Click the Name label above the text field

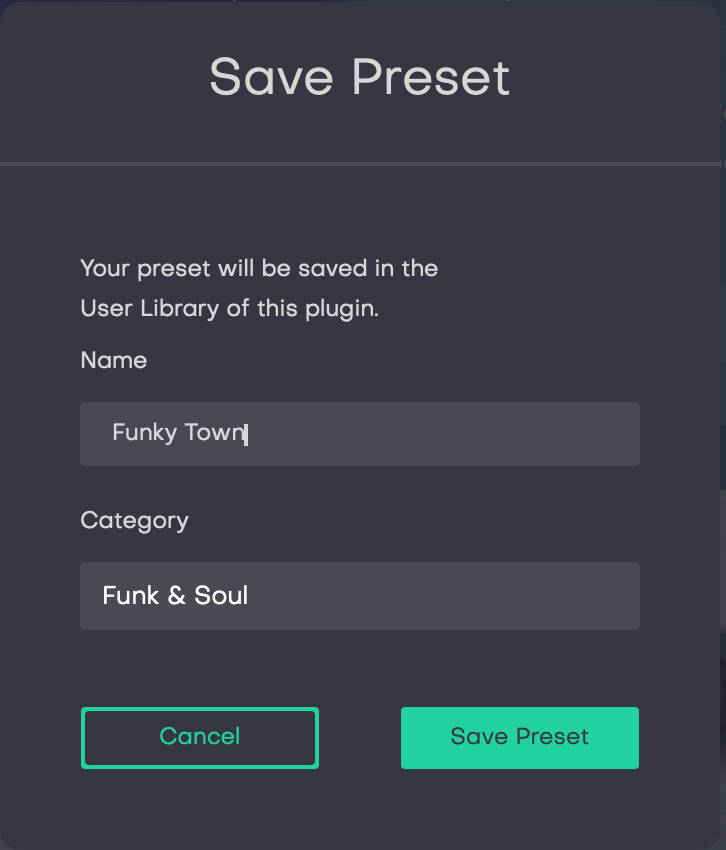(114, 360)
